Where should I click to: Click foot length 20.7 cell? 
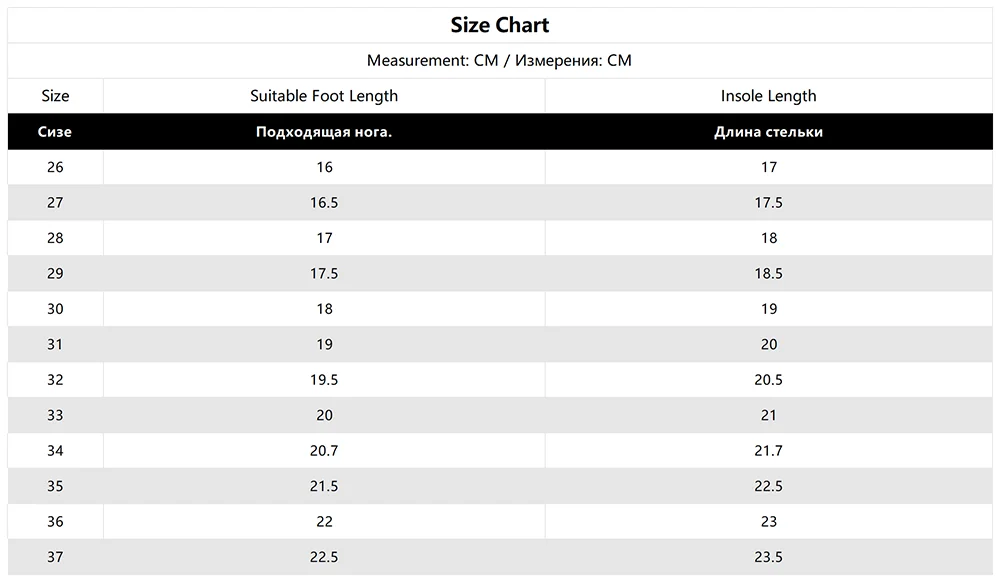[324, 451]
